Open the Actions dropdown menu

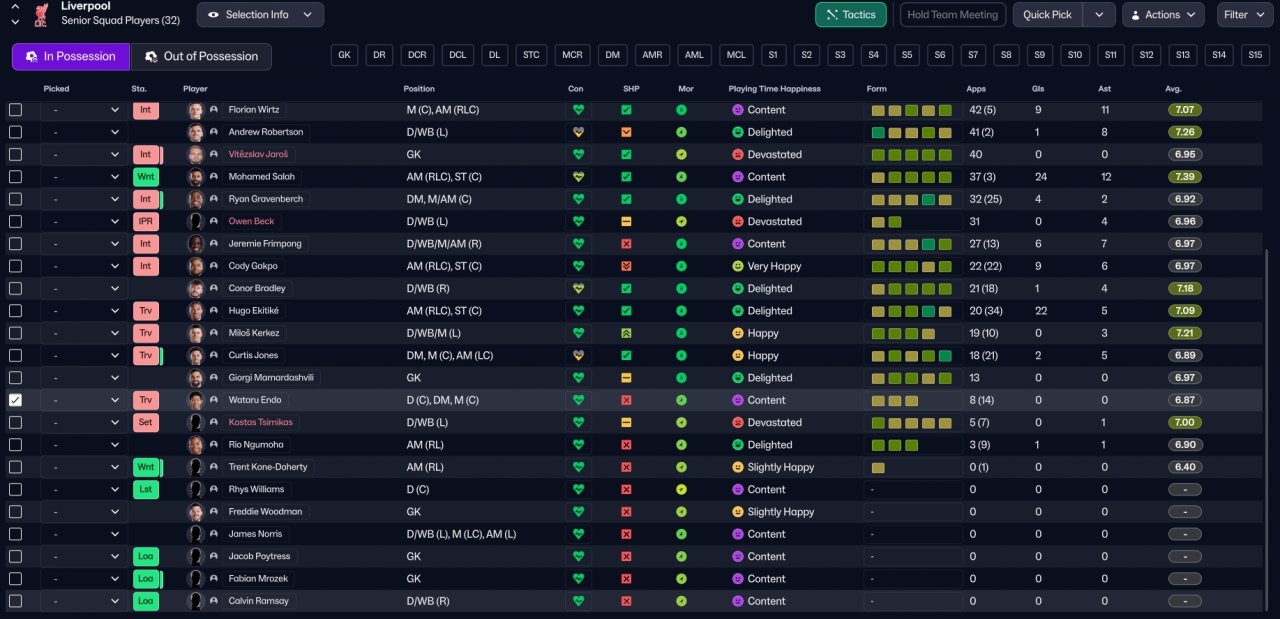(1163, 15)
